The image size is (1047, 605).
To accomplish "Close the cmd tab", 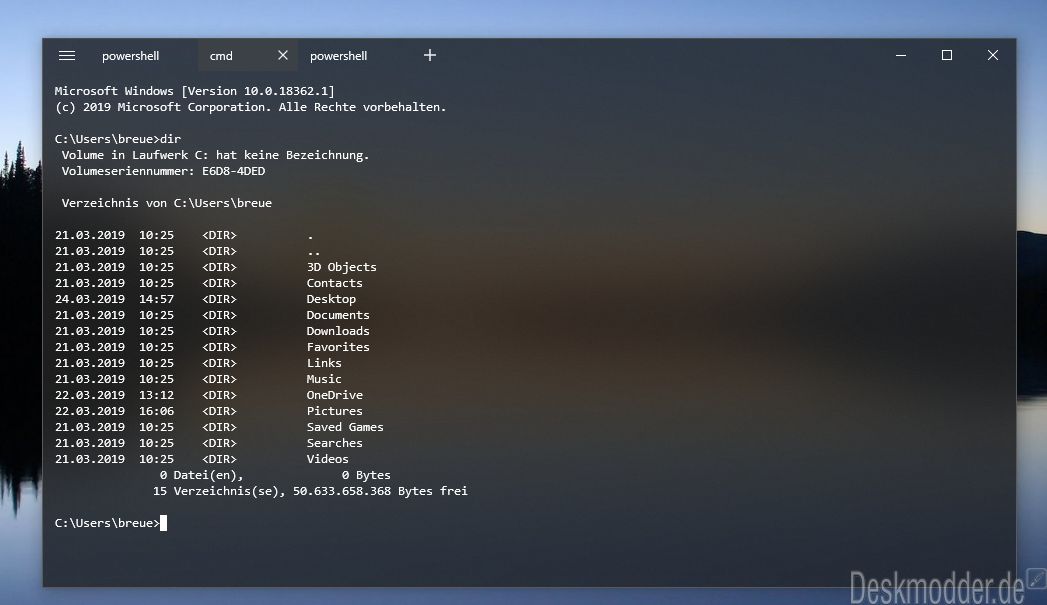I will point(283,55).
